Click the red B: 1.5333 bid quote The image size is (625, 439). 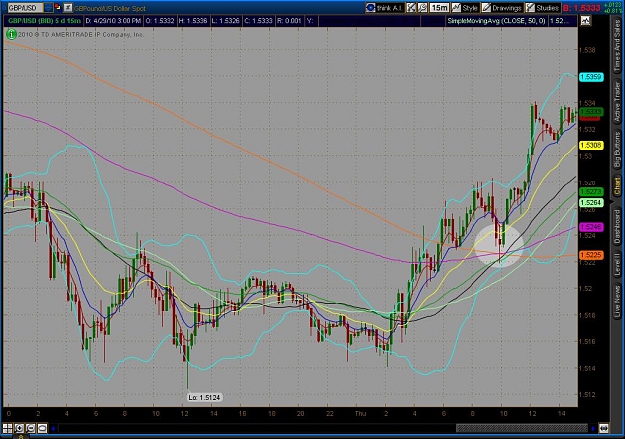(582, 8)
